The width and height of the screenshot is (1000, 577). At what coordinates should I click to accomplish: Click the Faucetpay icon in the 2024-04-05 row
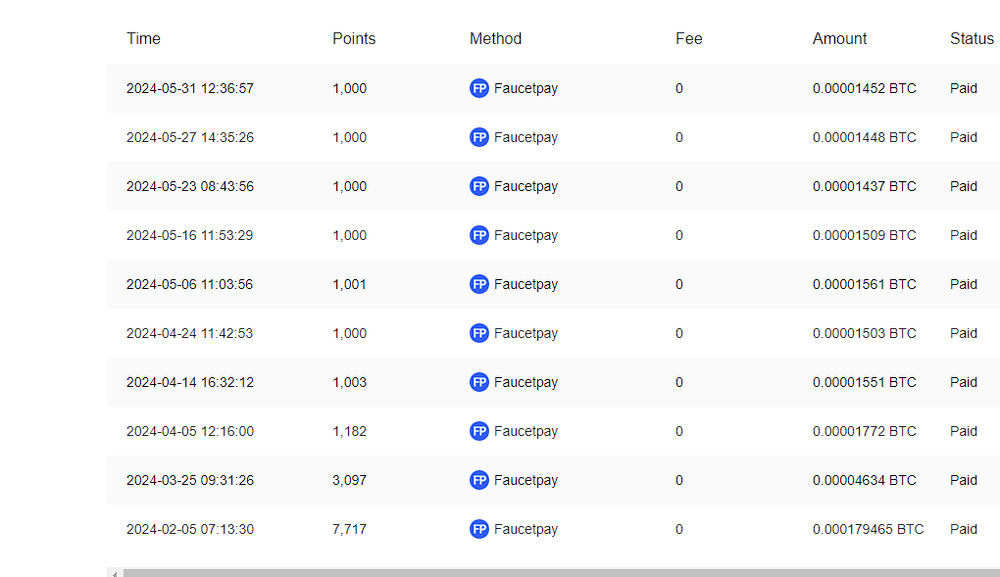click(479, 431)
